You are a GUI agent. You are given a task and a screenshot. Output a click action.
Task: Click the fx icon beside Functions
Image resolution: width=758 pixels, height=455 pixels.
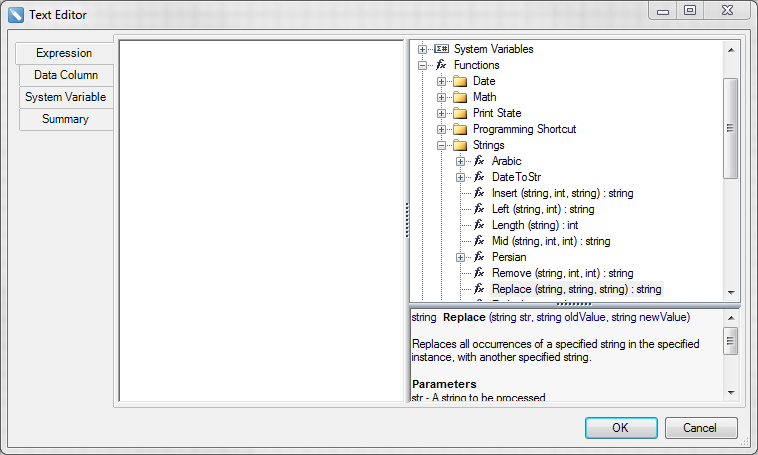click(x=441, y=65)
